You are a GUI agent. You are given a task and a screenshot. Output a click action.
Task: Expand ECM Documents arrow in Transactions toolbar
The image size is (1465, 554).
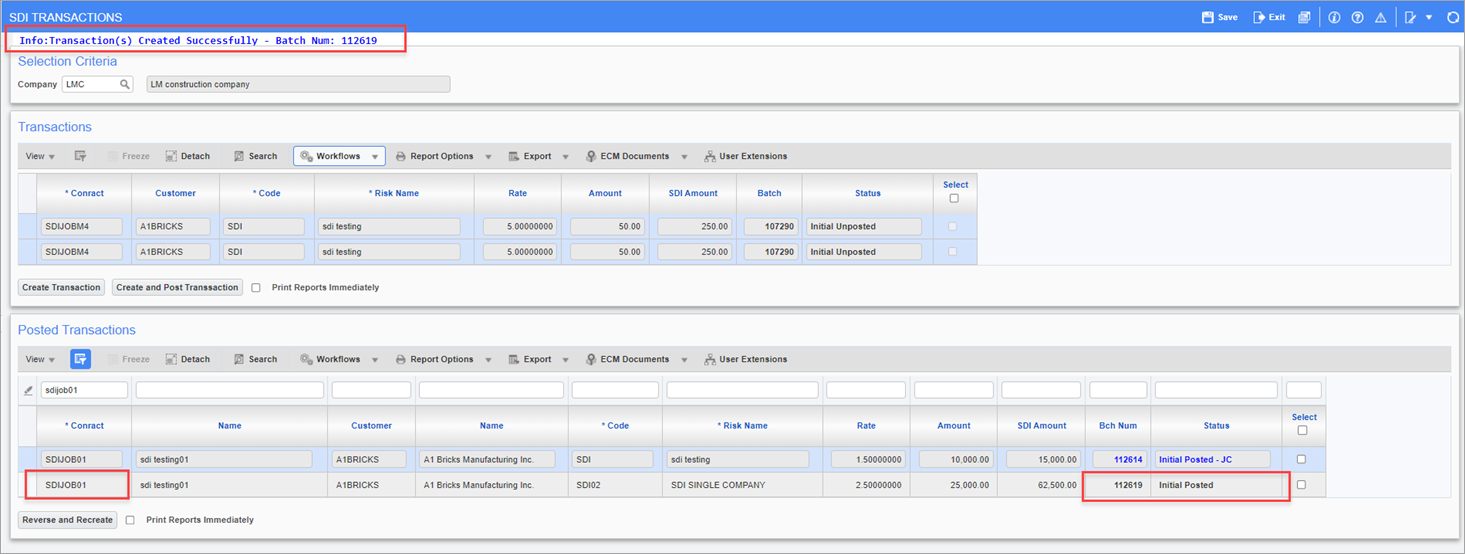pos(684,157)
